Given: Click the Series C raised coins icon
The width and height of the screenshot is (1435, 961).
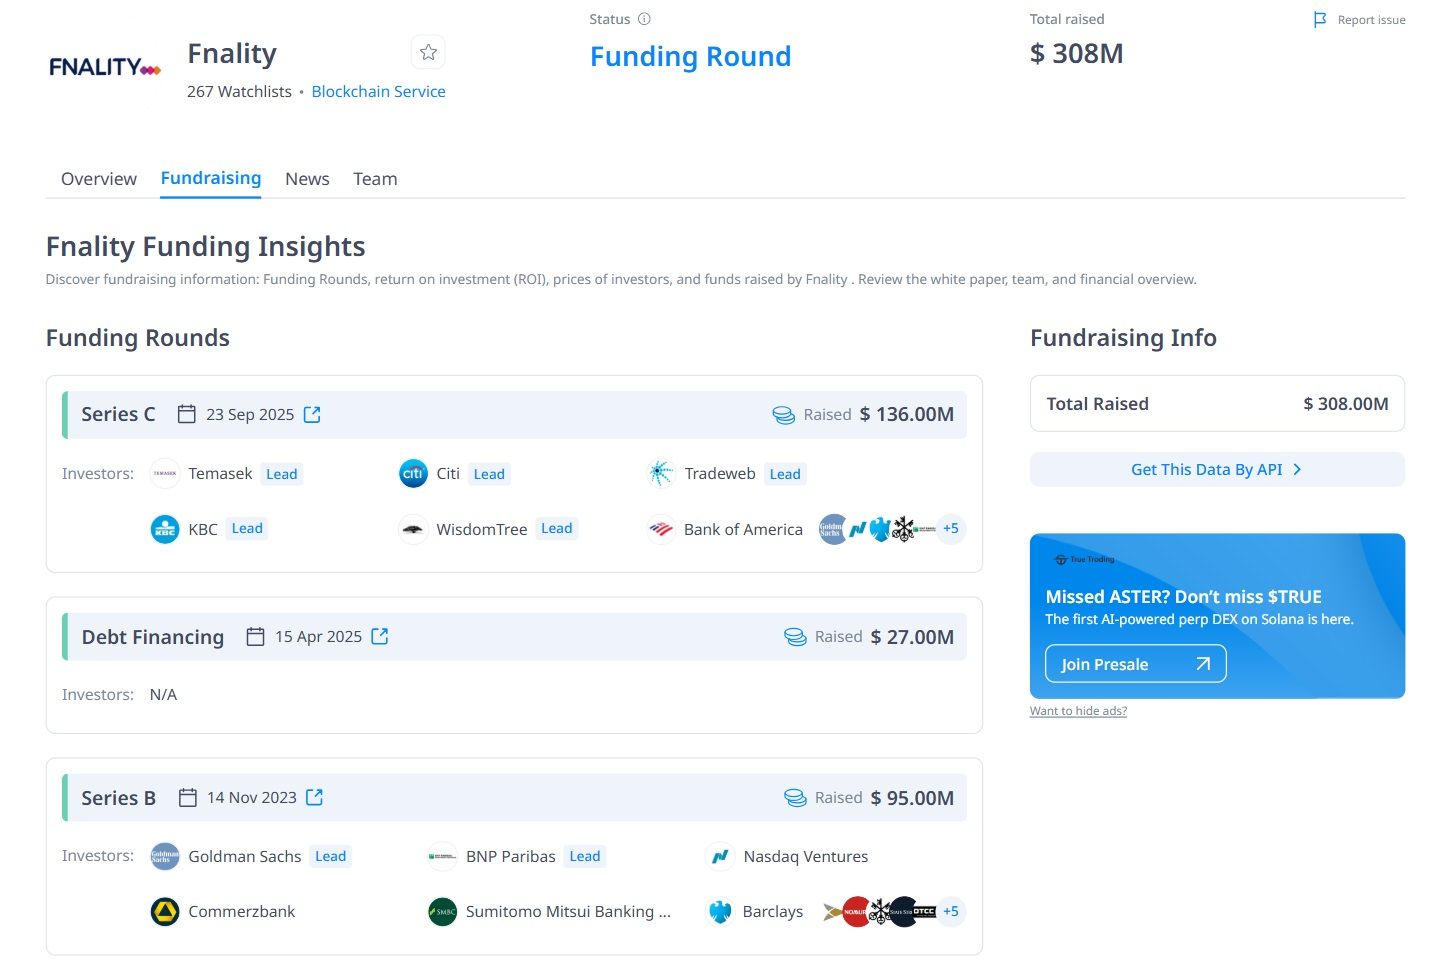Looking at the screenshot, I should 784,415.
